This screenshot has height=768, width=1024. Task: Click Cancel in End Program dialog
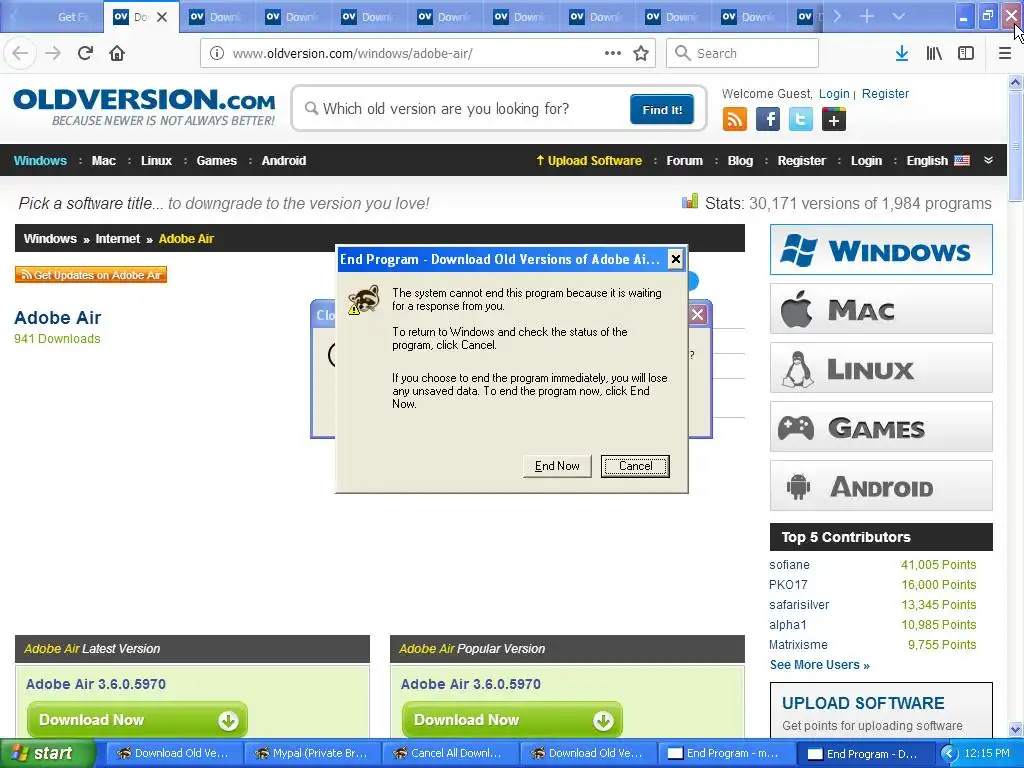[635, 466]
